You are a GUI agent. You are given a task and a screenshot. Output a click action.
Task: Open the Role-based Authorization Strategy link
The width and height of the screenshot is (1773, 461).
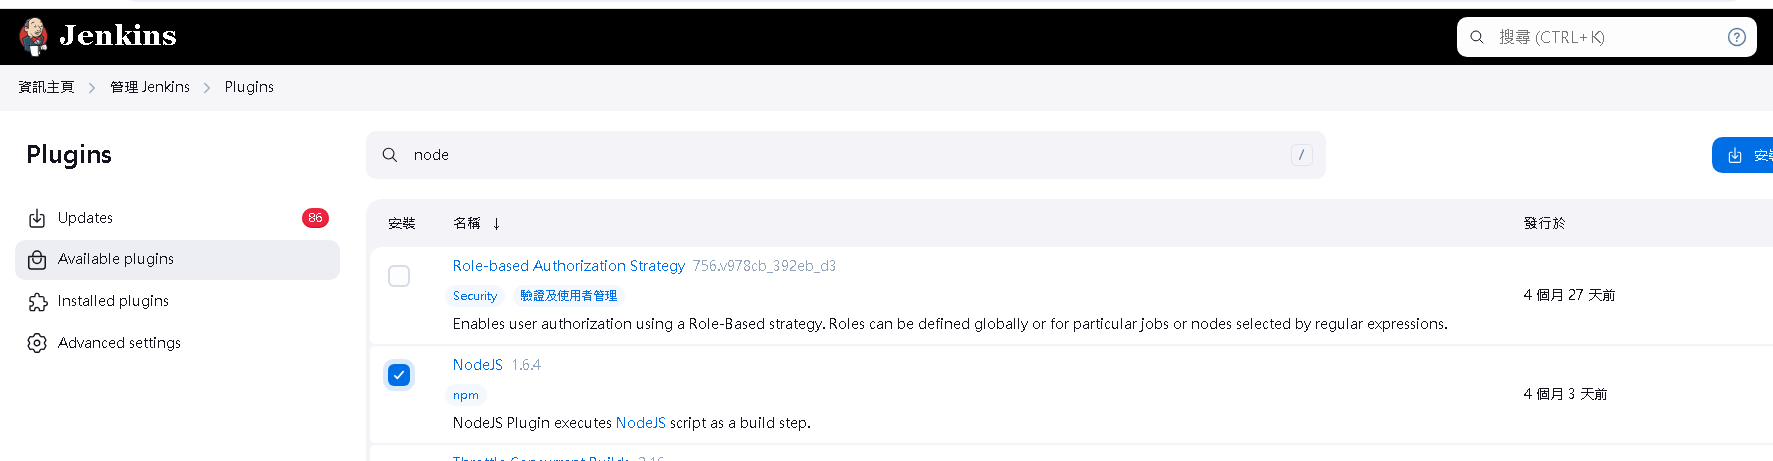569,266
